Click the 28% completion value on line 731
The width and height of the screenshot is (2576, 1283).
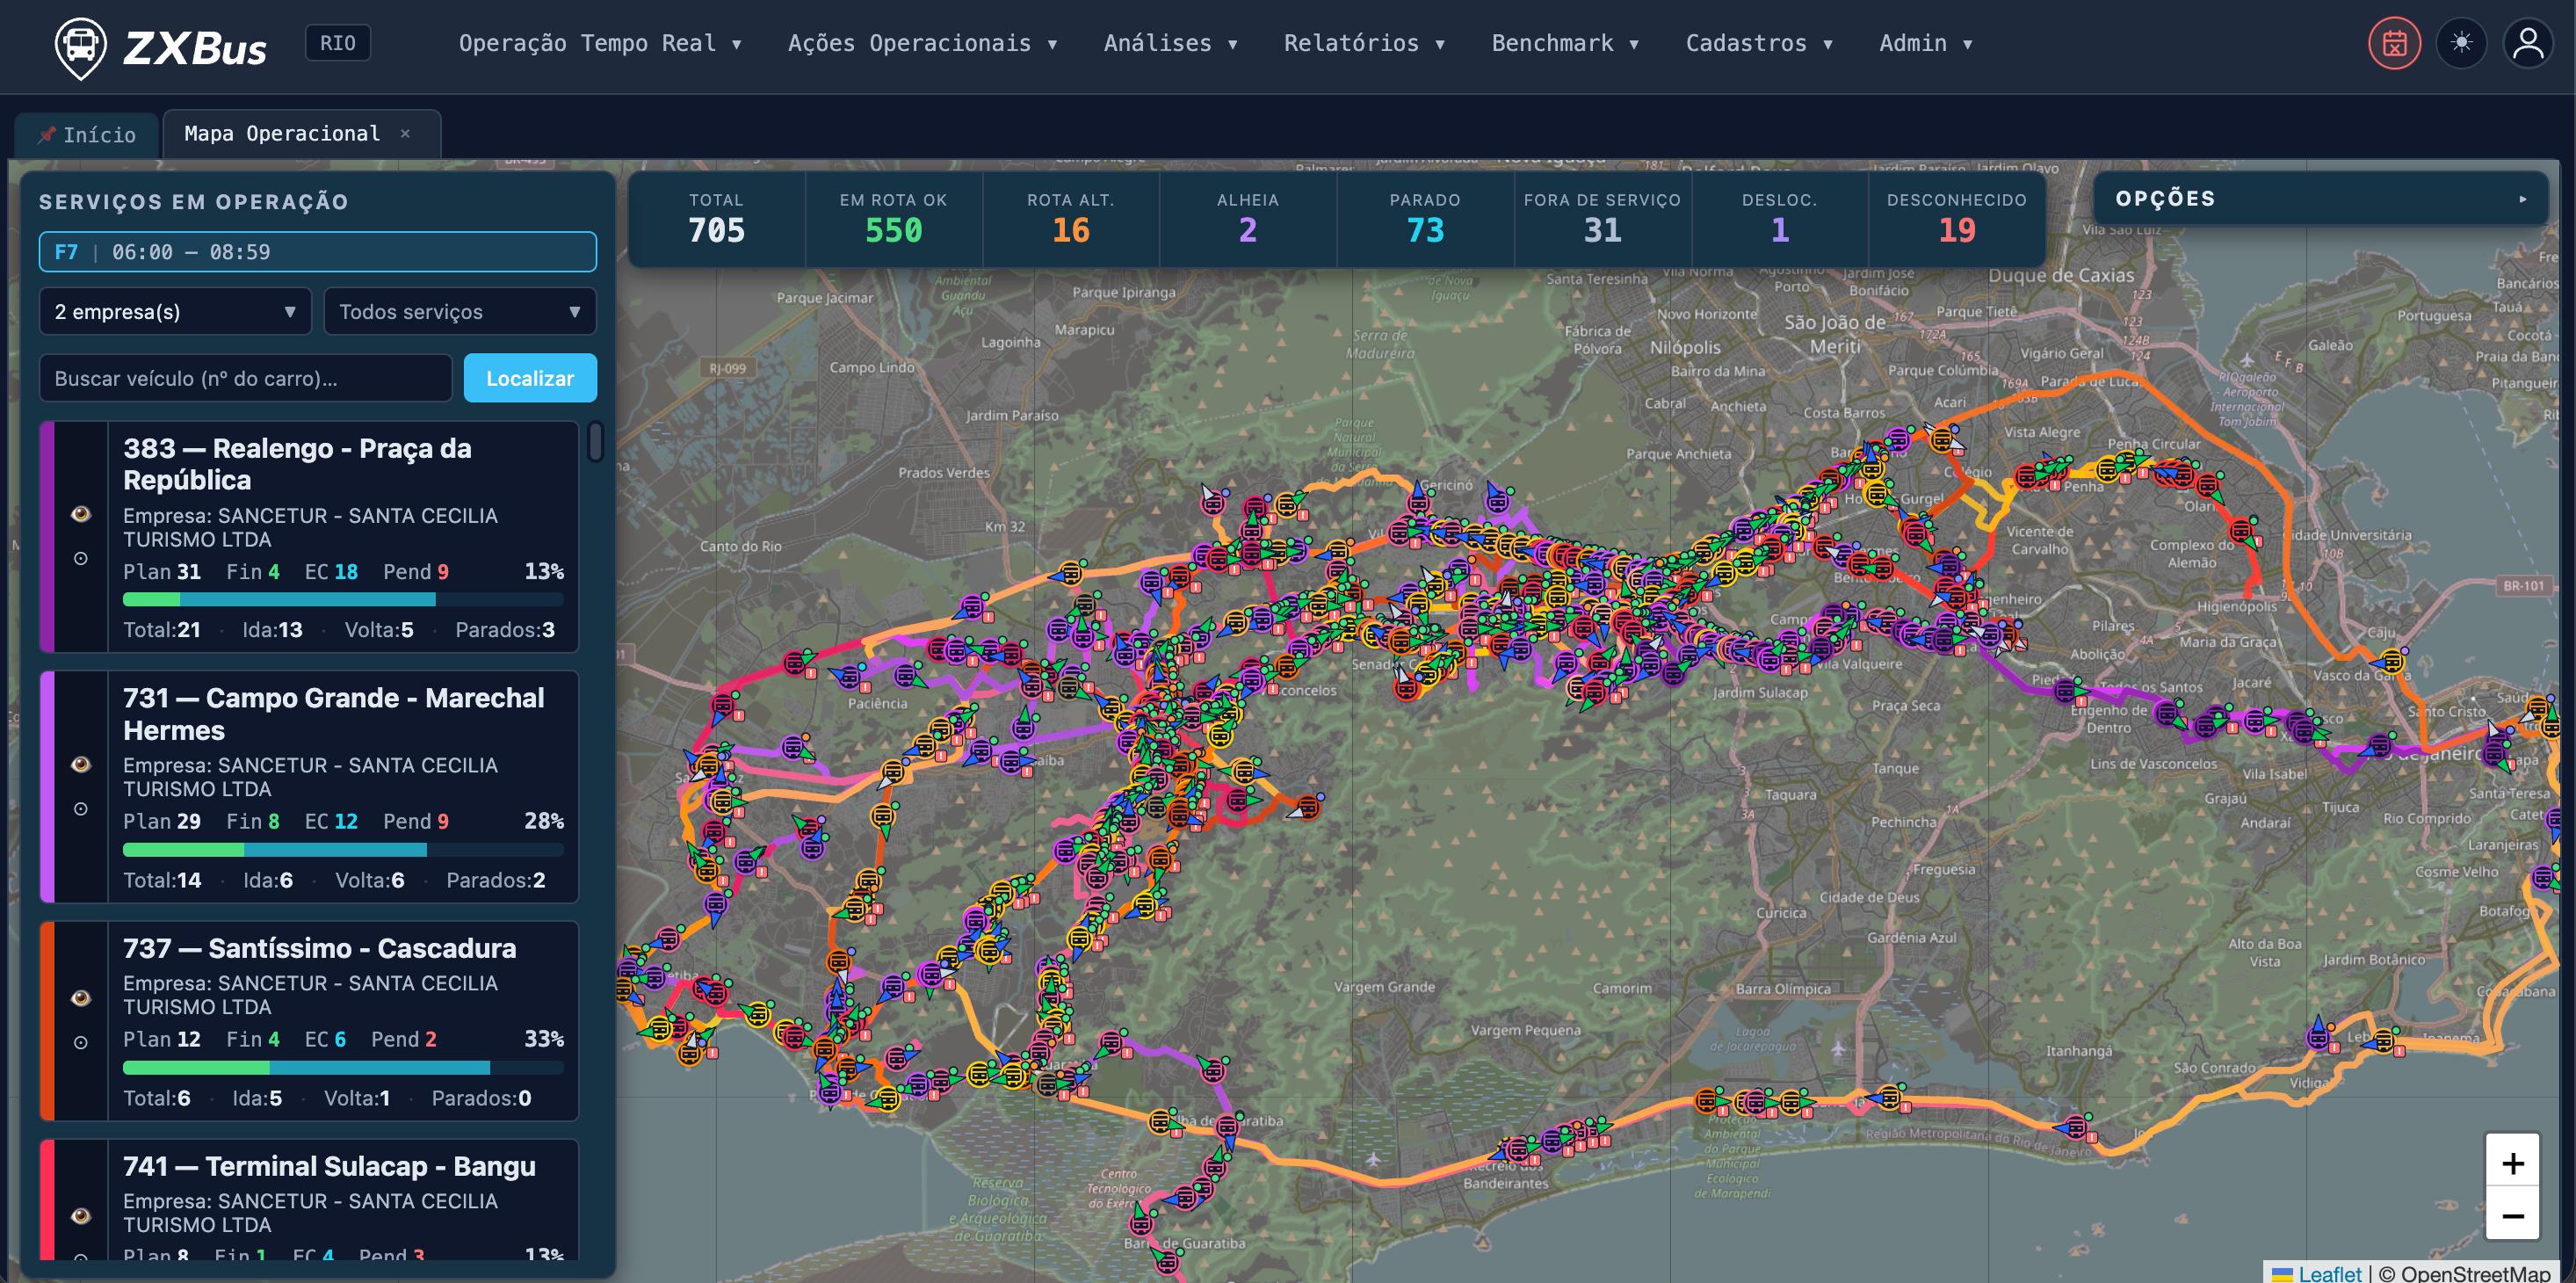click(x=544, y=821)
